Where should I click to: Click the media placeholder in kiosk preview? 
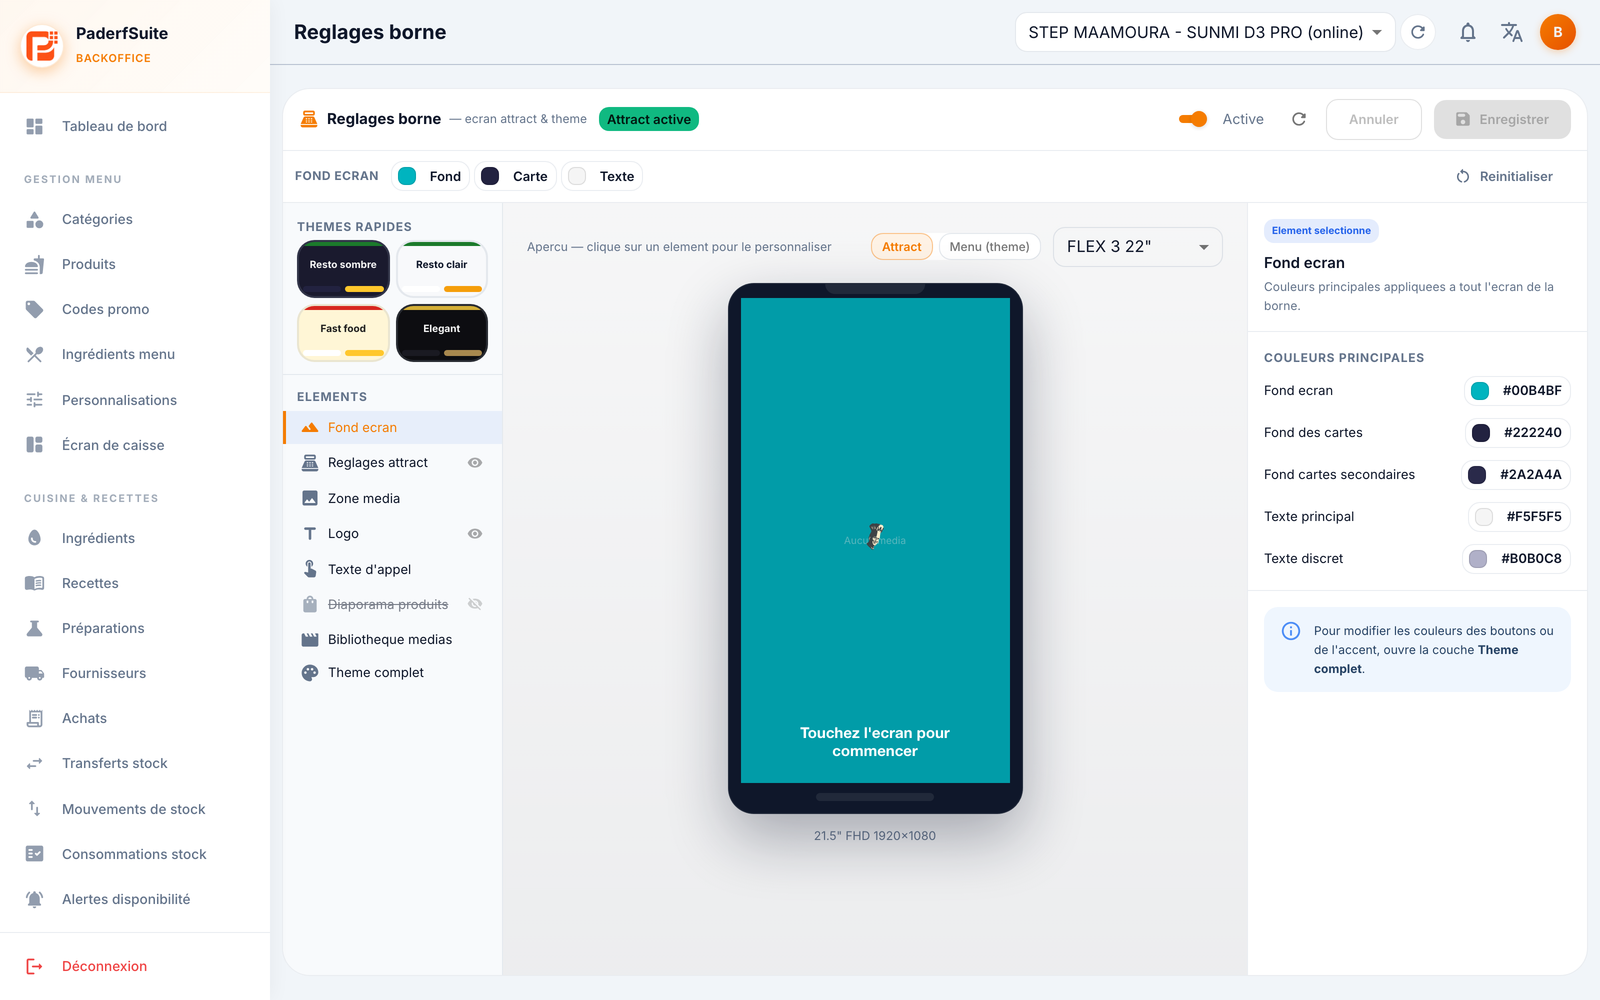point(875,540)
